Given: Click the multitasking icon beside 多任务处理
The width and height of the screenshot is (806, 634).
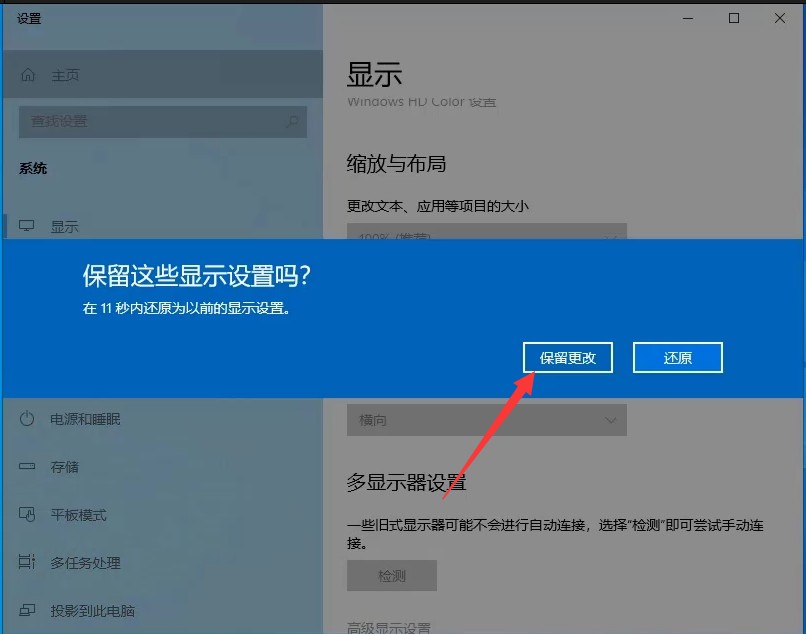Looking at the screenshot, I should pos(28,563).
